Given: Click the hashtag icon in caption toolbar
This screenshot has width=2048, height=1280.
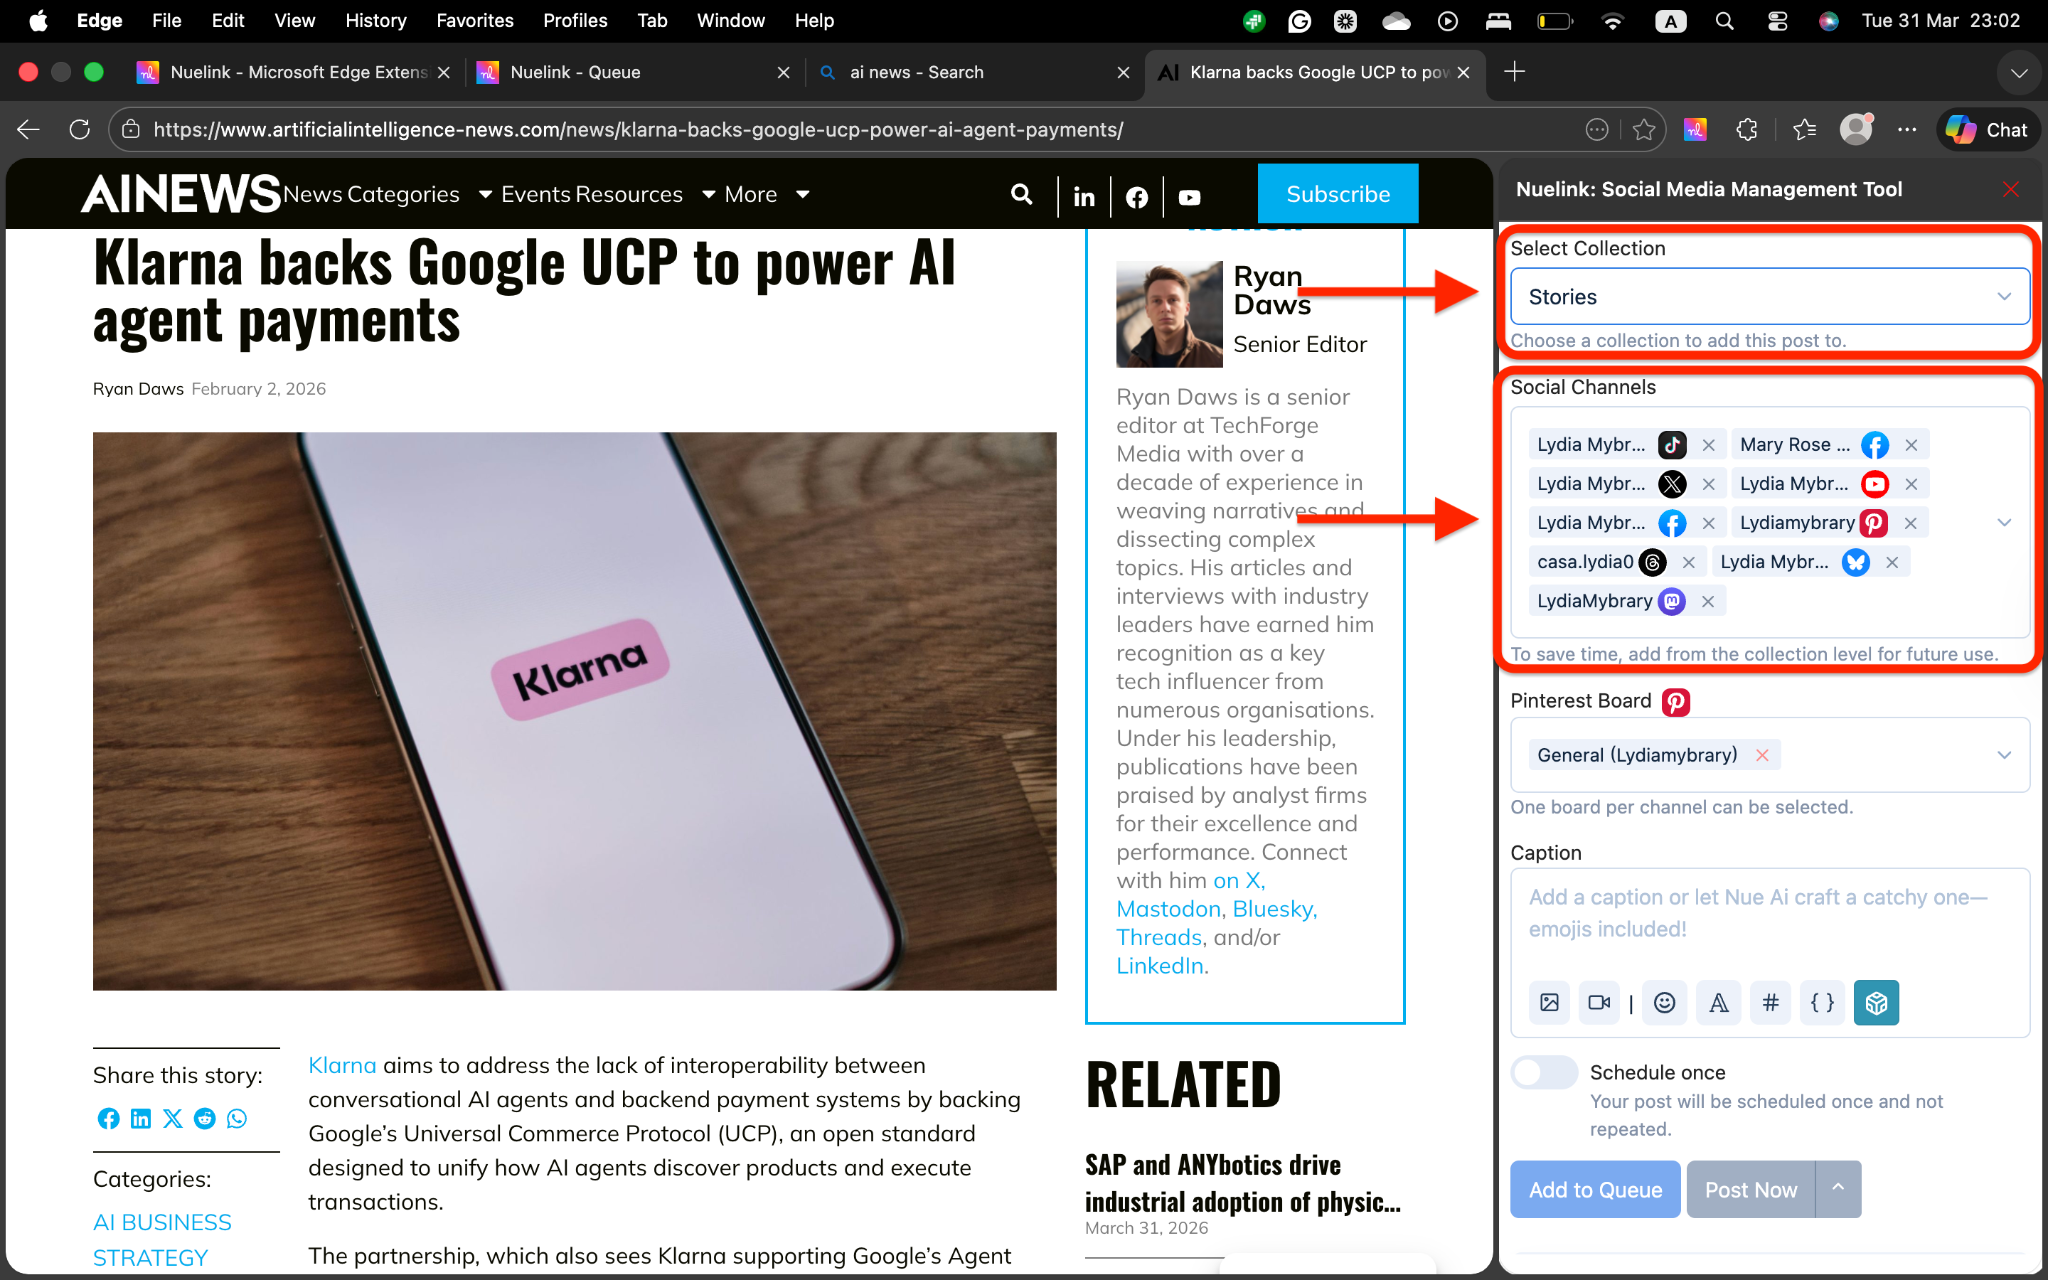Looking at the screenshot, I should [1770, 1002].
